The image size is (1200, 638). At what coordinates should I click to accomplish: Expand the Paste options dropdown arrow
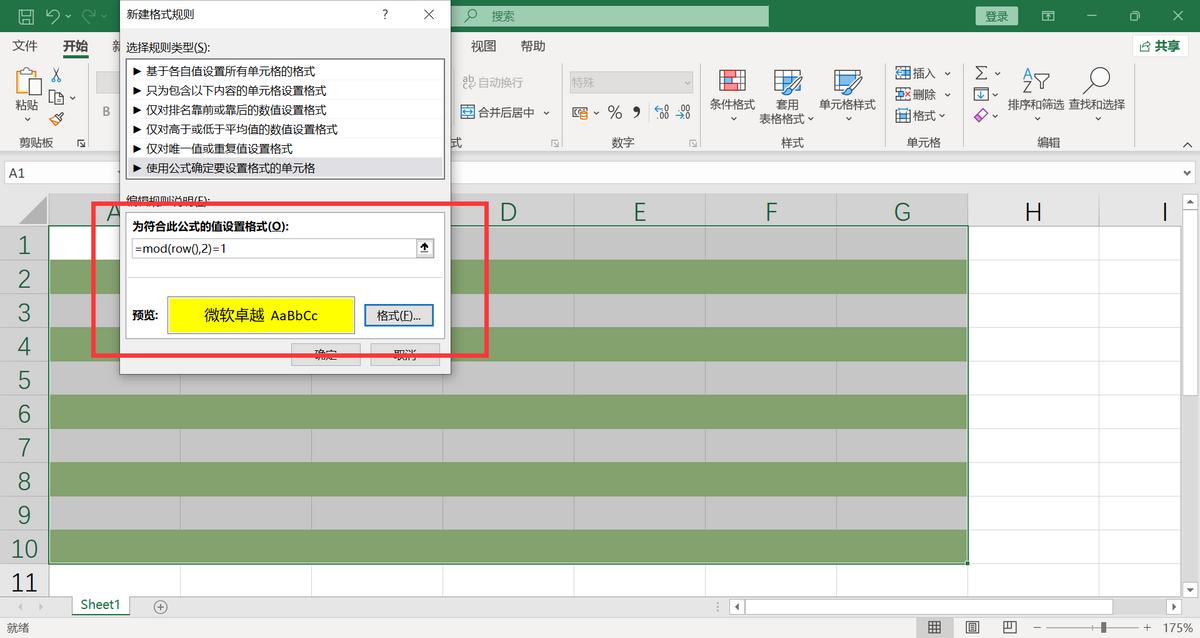click(27, 119)
